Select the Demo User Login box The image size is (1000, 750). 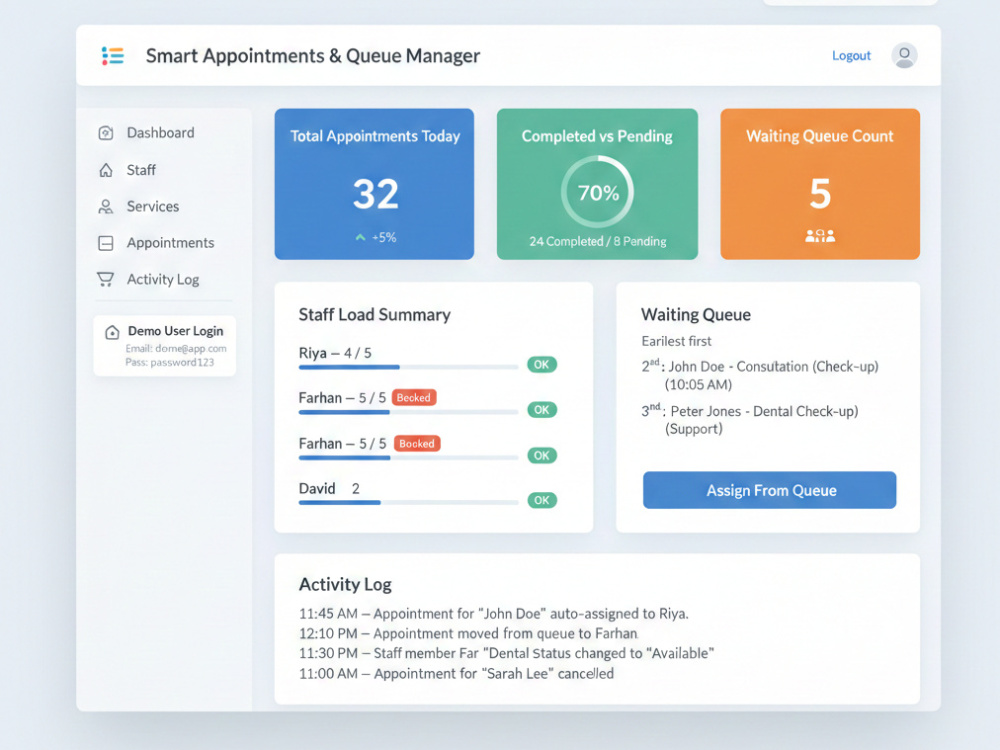tap(165, 346)
